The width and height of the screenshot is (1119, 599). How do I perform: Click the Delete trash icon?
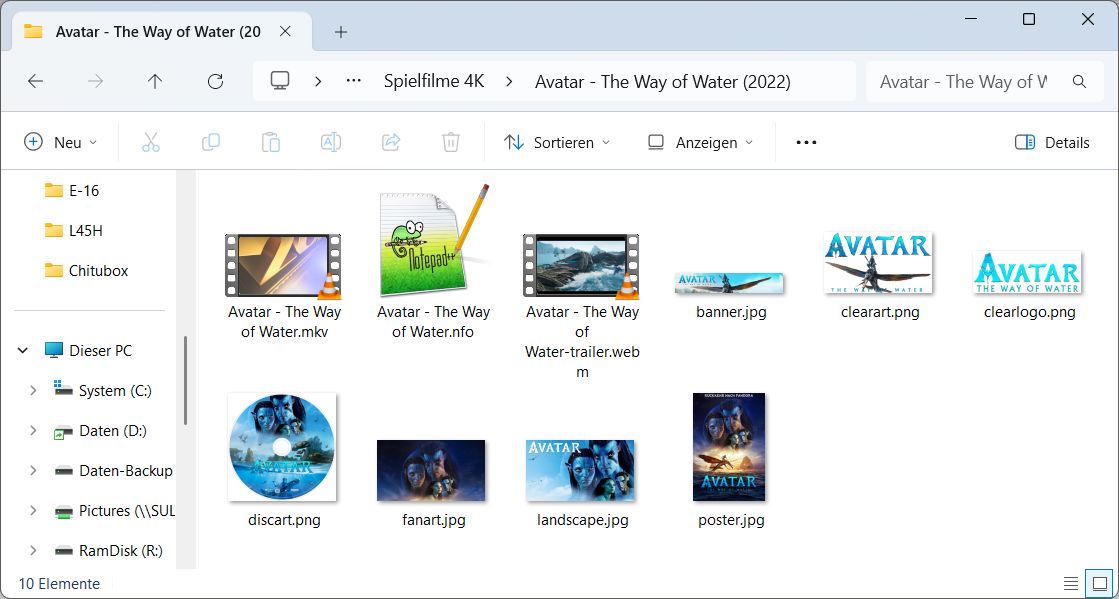[x=450, y=142]
